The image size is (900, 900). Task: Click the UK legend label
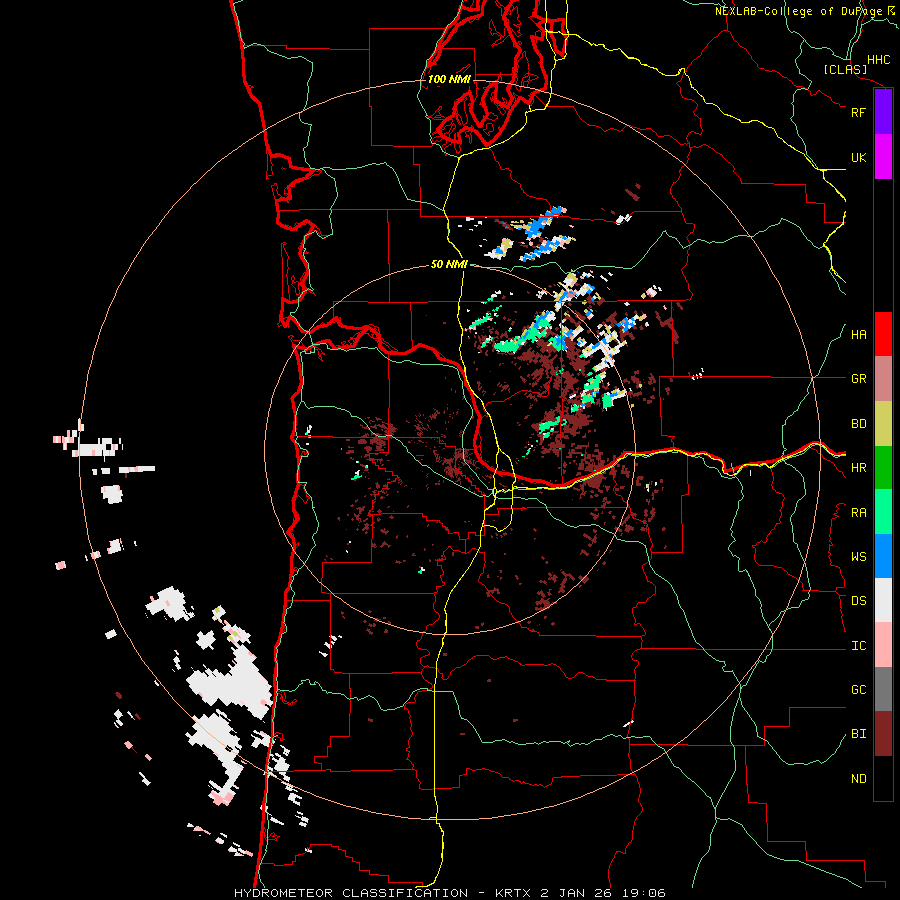(x=858, y=157)
